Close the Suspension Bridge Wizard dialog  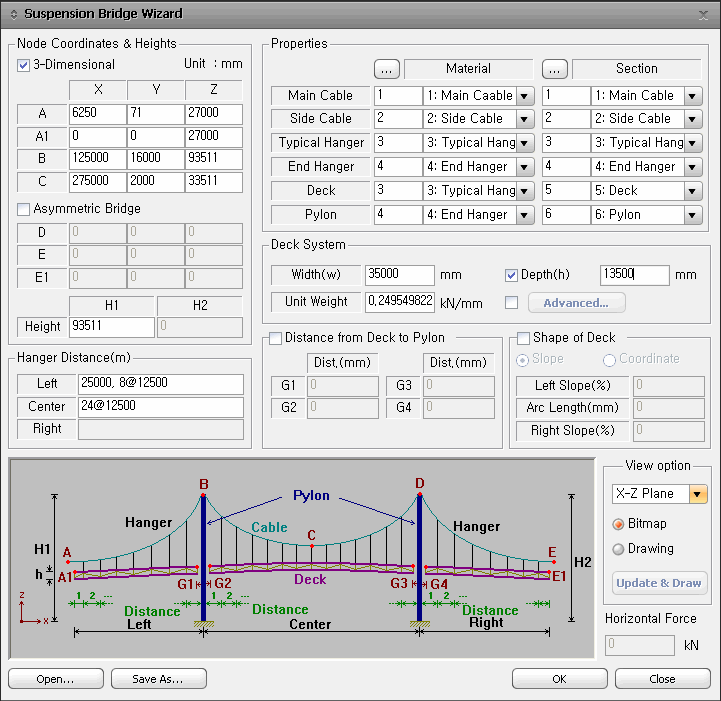pyautogui.click(x=703, y=13)
